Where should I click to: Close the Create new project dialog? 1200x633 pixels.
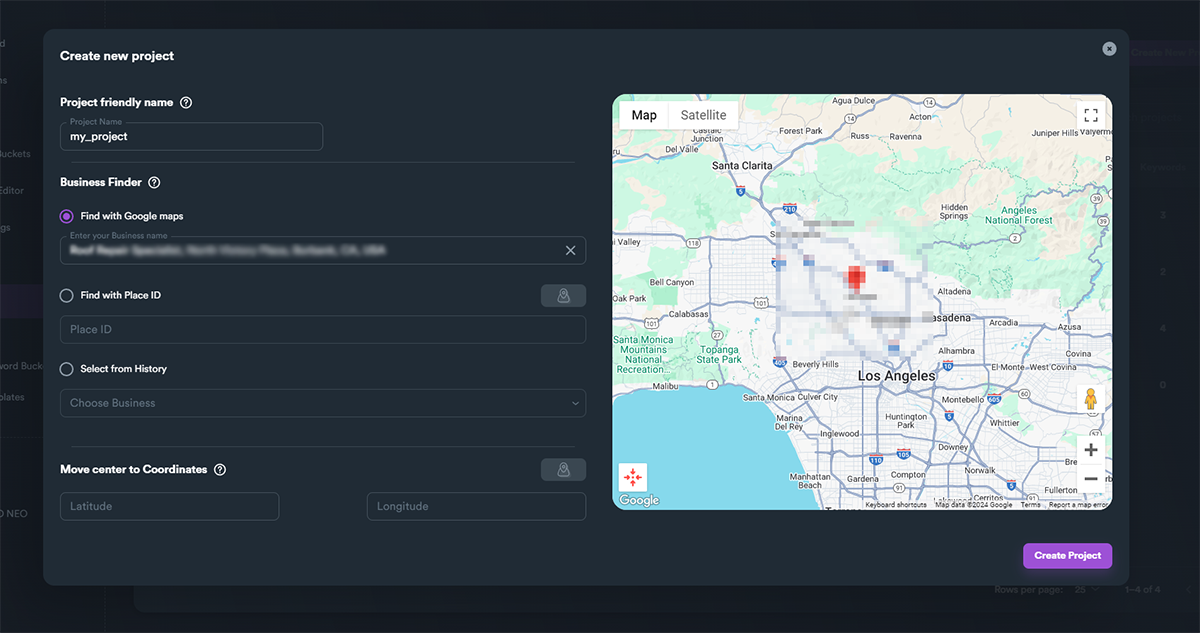[1109, 49]
